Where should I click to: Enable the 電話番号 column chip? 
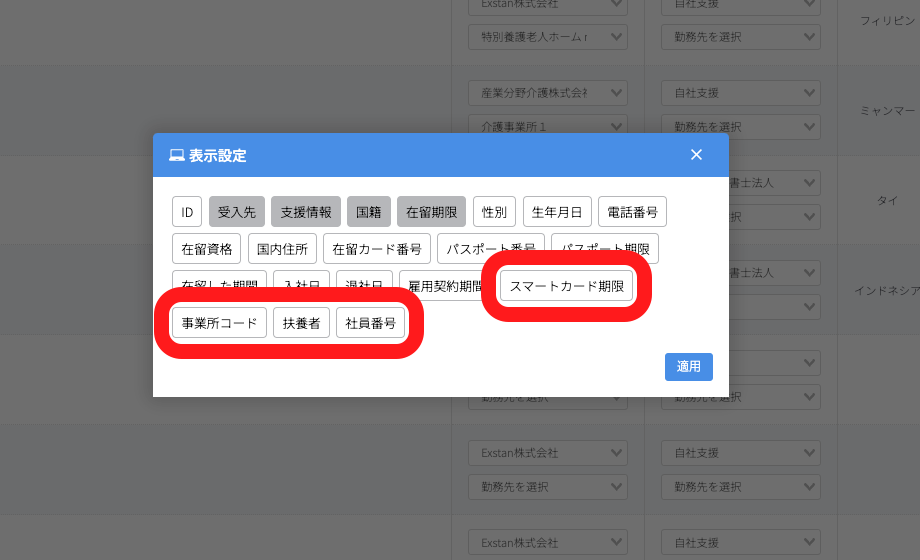tap(633, 212)
